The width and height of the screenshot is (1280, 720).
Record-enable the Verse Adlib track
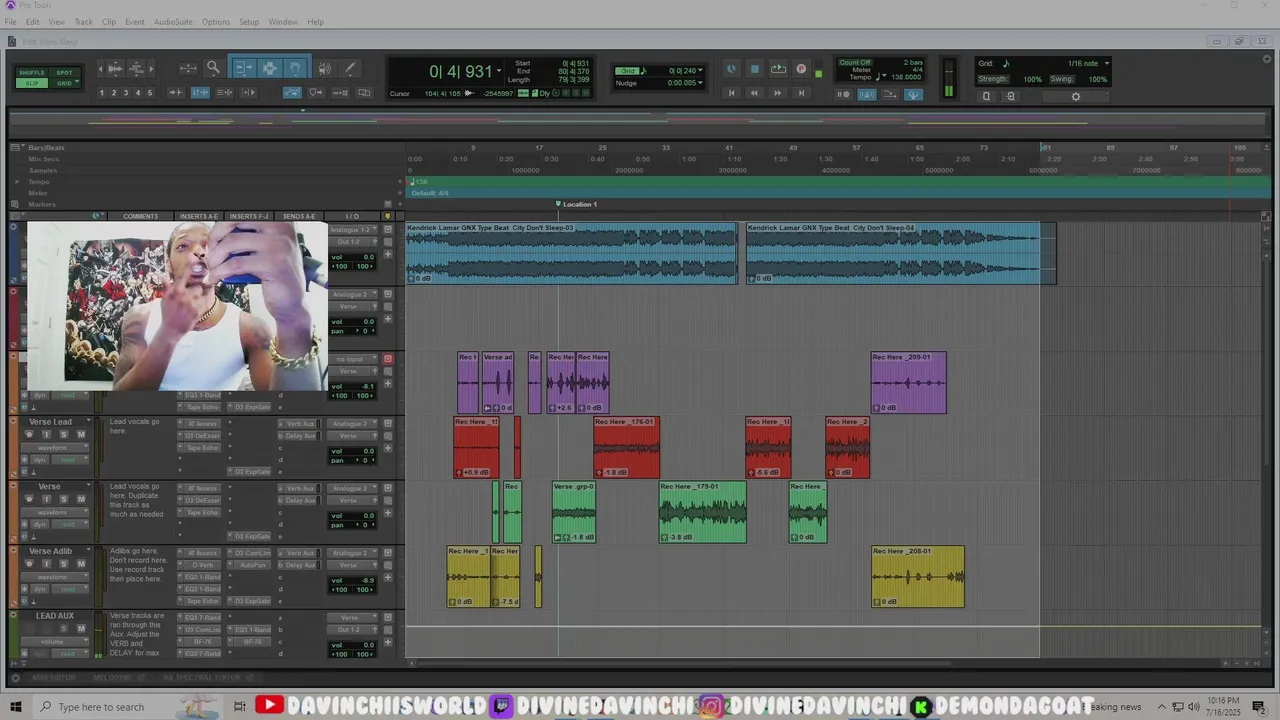point(29,564)
